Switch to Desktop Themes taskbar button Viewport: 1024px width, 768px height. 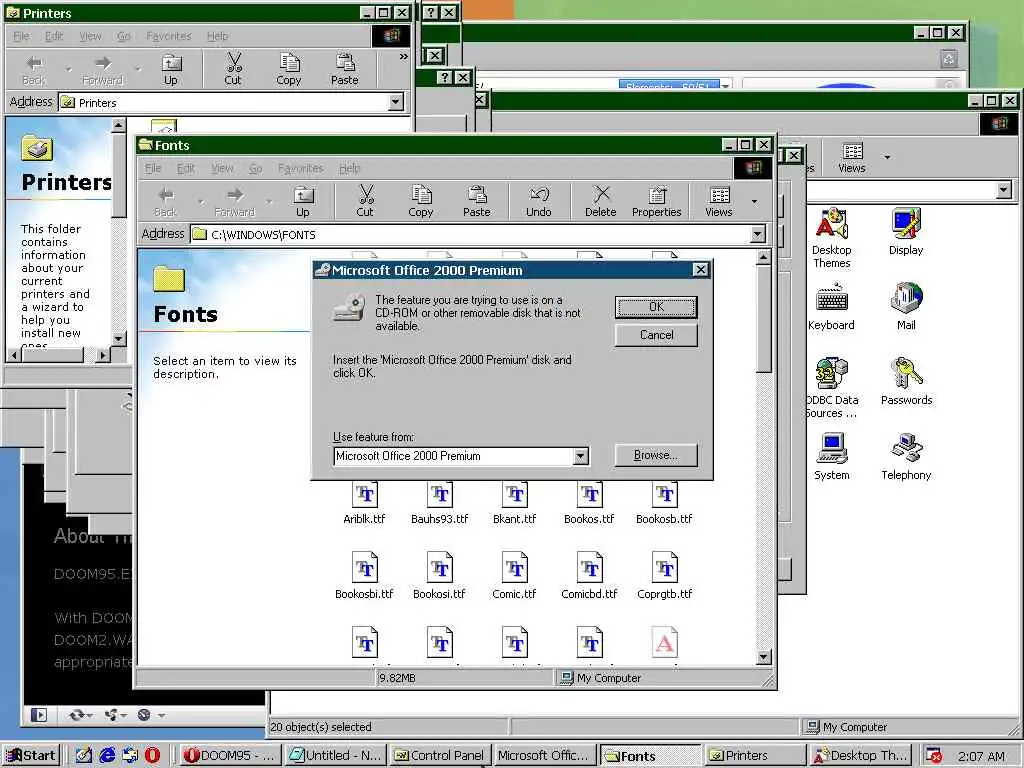861,756
